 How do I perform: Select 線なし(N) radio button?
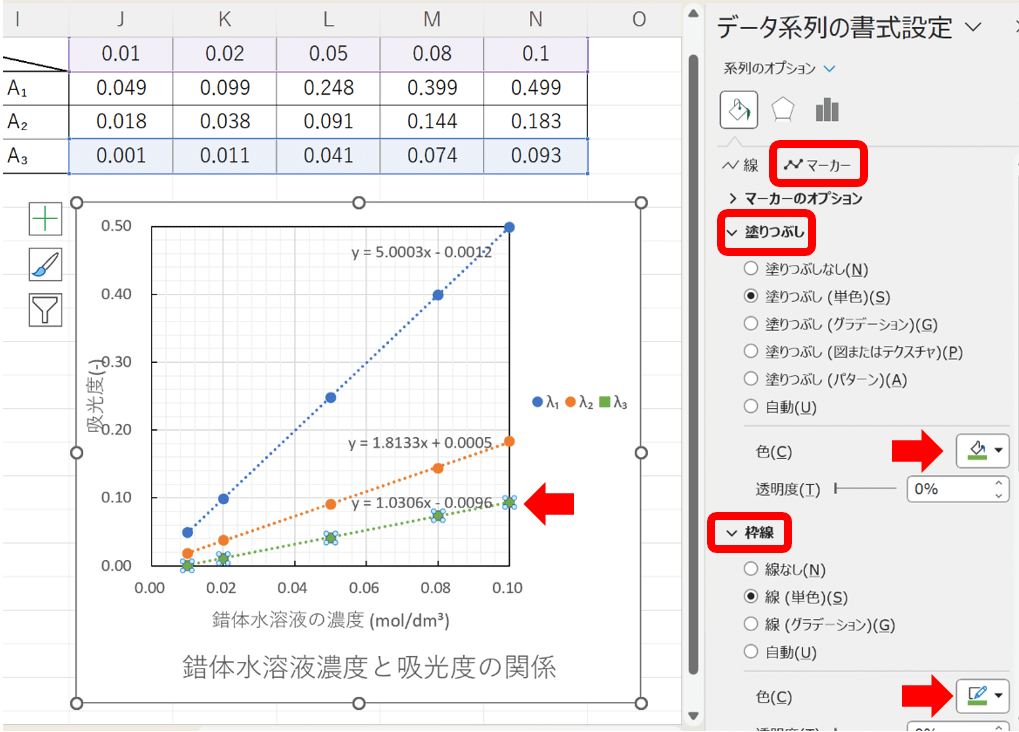[751, 569]
